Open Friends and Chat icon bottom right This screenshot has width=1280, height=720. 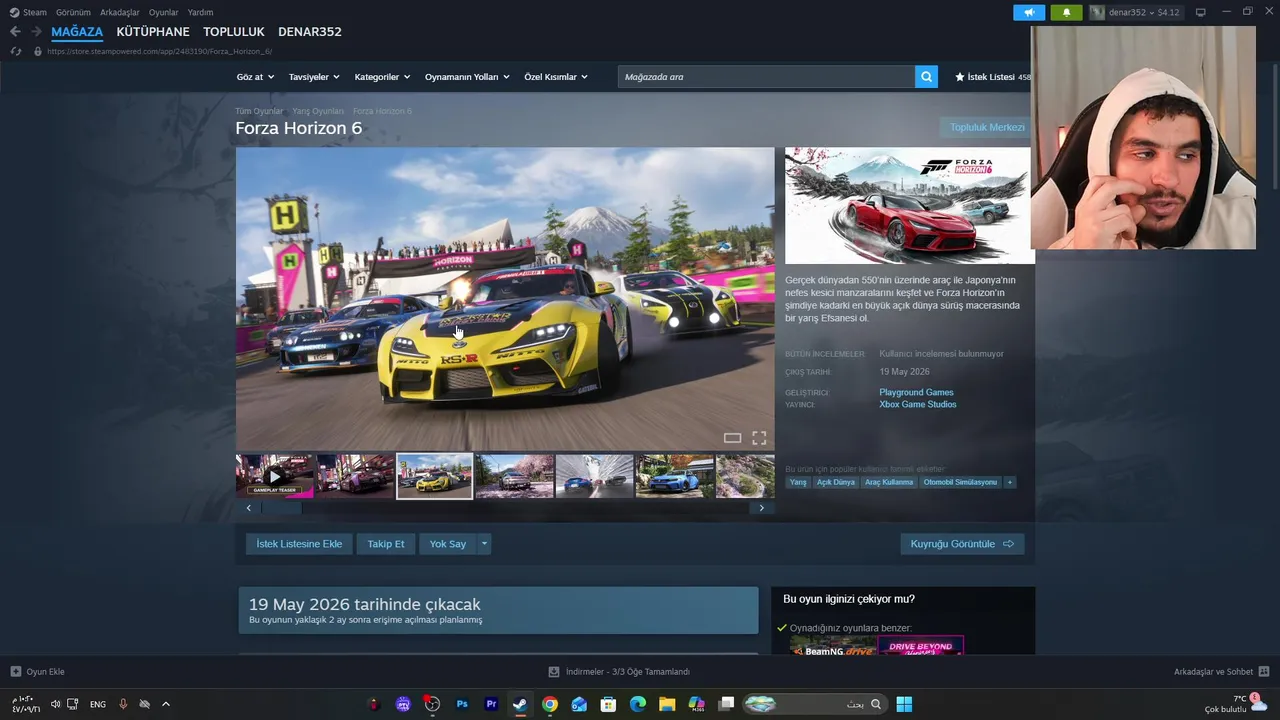(1263, 672)
